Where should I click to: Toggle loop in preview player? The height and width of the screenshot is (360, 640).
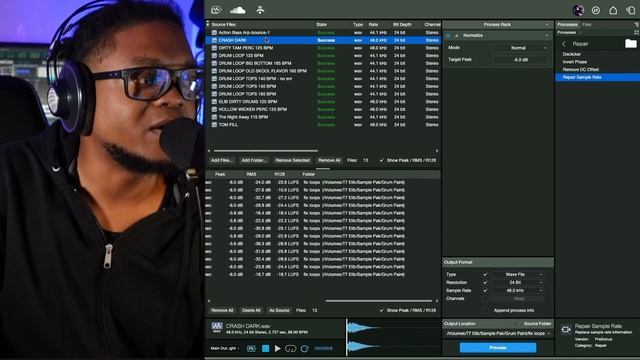pyautogui.click(x=291, y=348)
